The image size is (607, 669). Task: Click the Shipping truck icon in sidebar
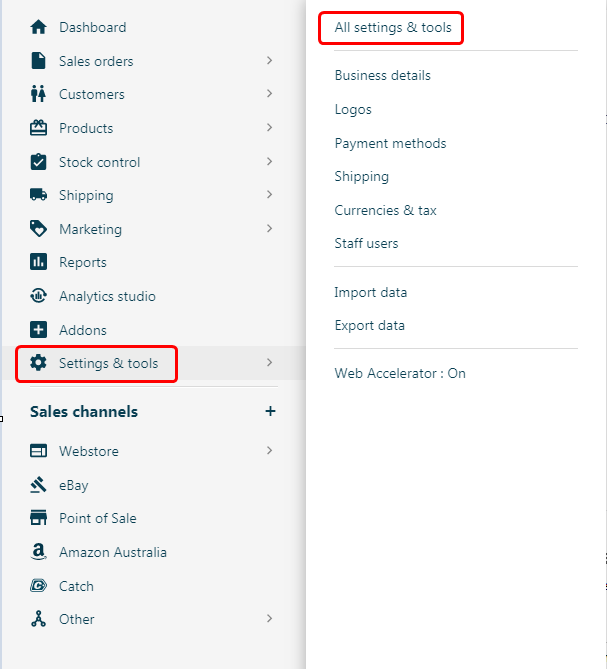coord(38,195)
